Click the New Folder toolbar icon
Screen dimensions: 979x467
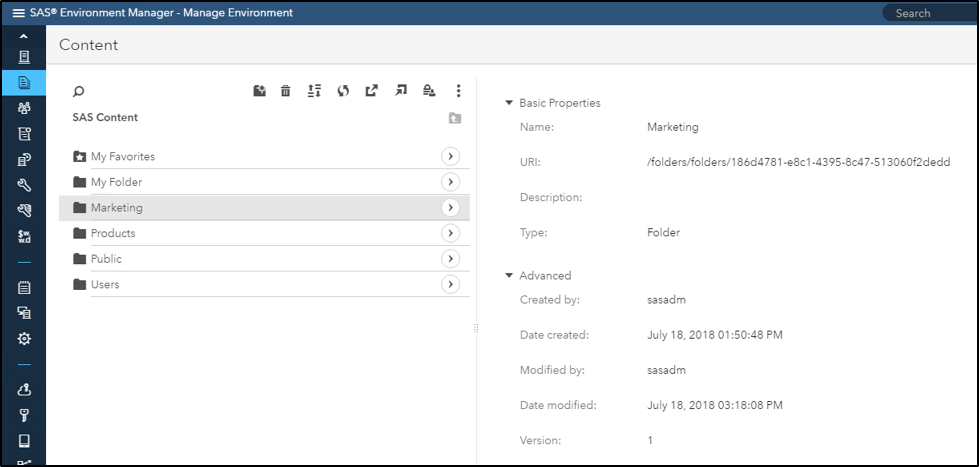click(259, 91)
